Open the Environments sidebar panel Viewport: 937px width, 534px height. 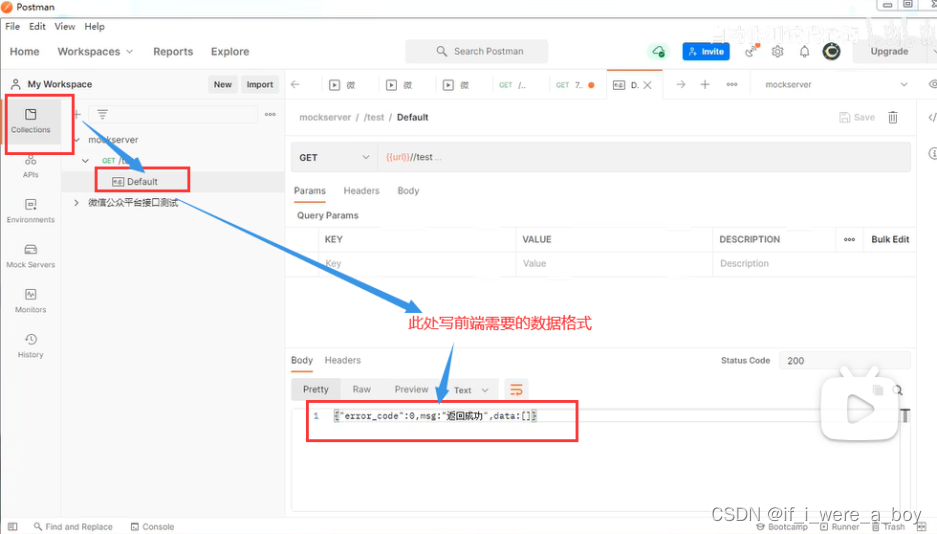click(x=30, y=211)
